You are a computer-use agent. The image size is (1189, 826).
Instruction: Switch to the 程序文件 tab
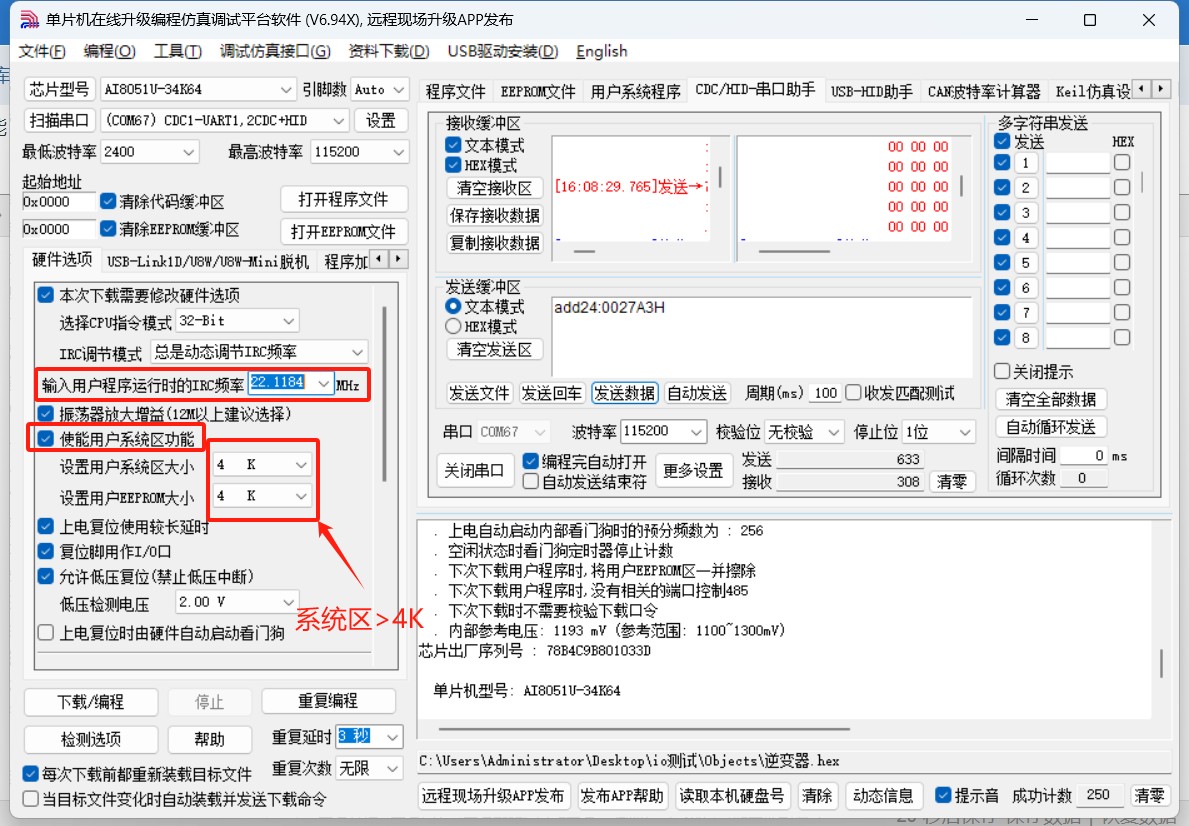tap(455, 92)
